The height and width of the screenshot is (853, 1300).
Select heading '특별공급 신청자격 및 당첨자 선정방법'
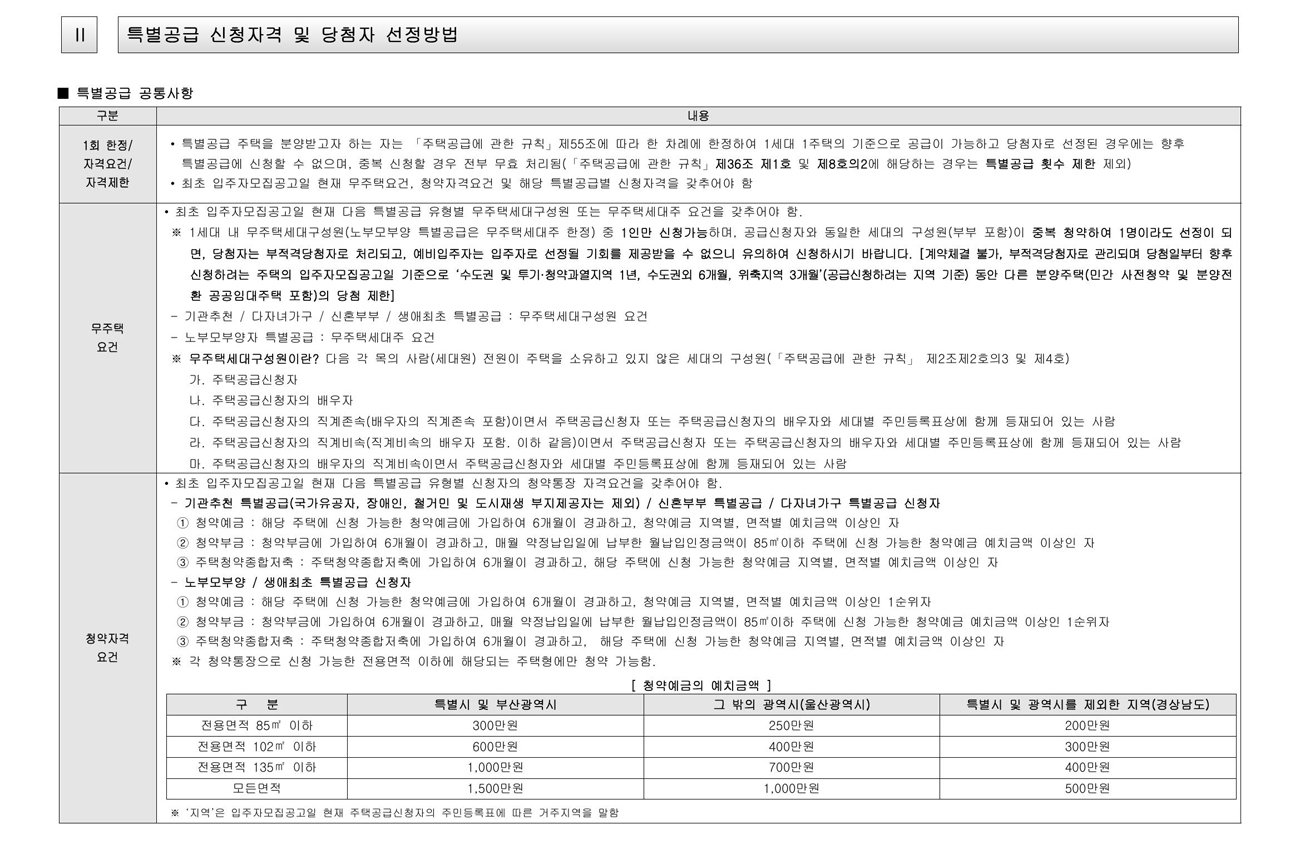[292, 35]
